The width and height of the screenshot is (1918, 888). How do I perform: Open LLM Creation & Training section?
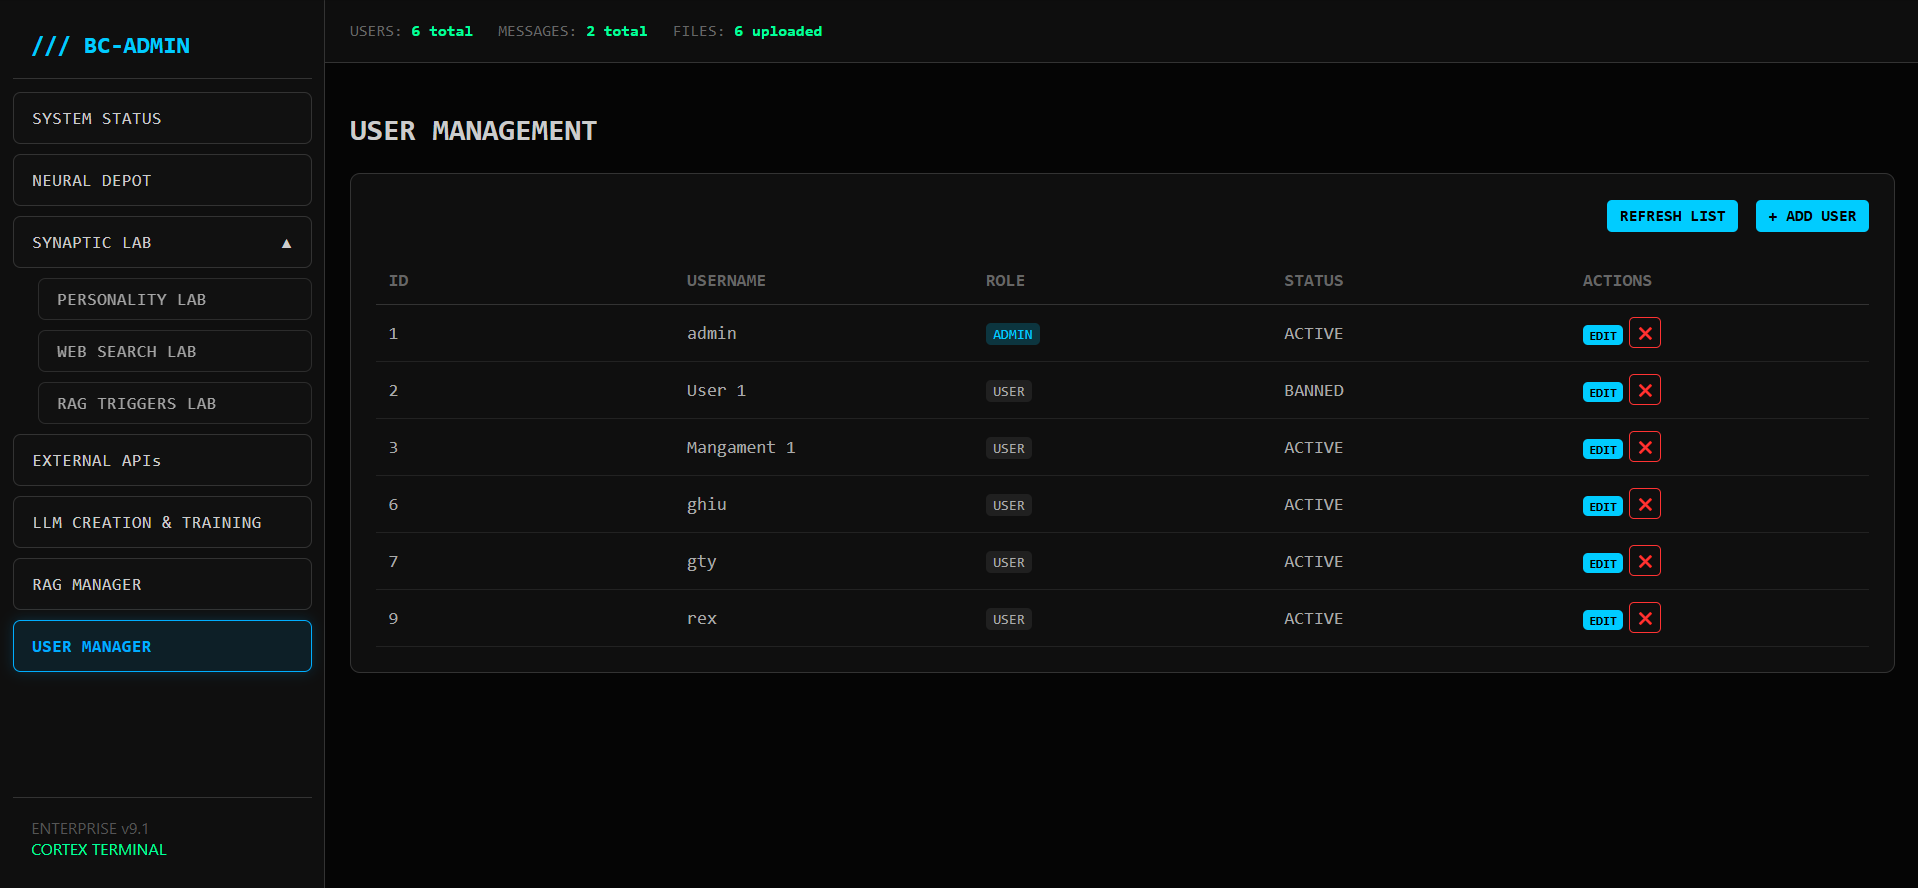[x=162, y=522]
